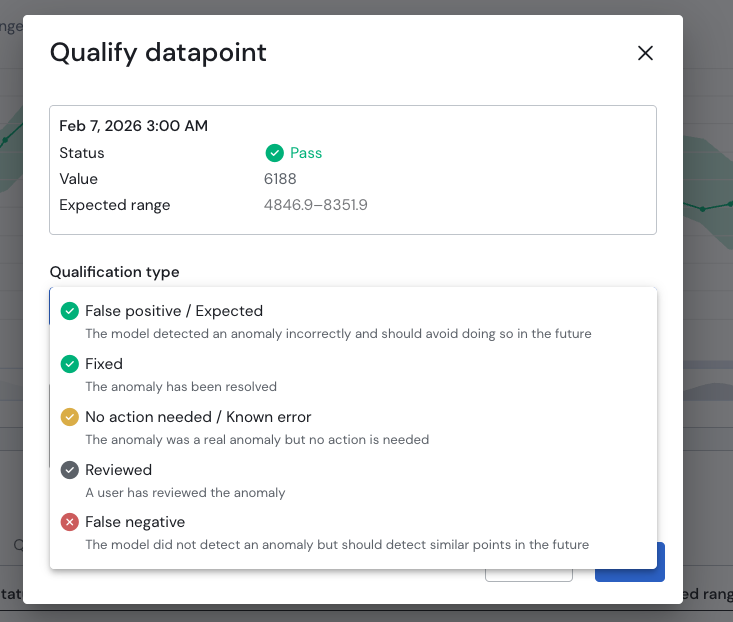Viewport: 733px width, 622px height.
Task: Click the green check icon beside False positive
Action: click(70, 311)
